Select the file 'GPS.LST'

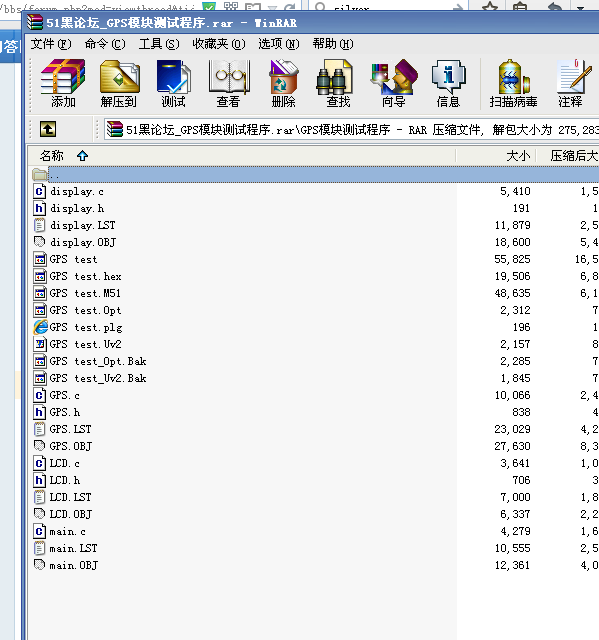(x=70, y=429)
